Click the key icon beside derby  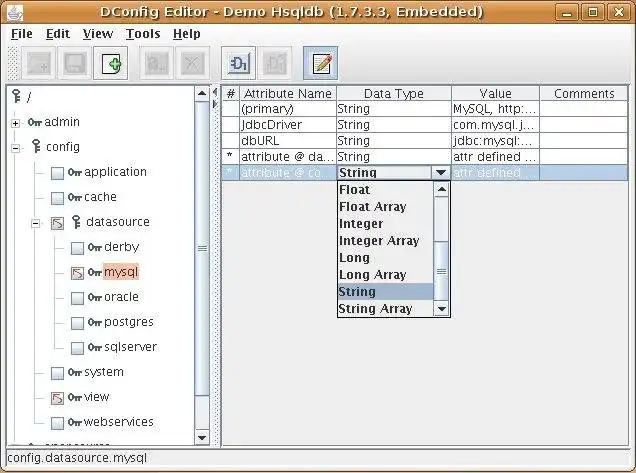pos(95,247)
